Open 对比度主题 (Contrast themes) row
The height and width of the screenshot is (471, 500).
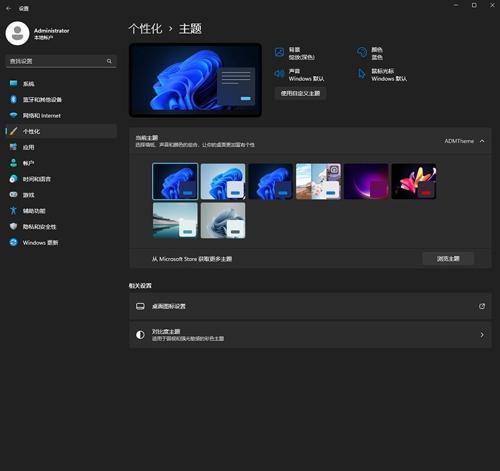pyautogui.click(x=310, y=335)
